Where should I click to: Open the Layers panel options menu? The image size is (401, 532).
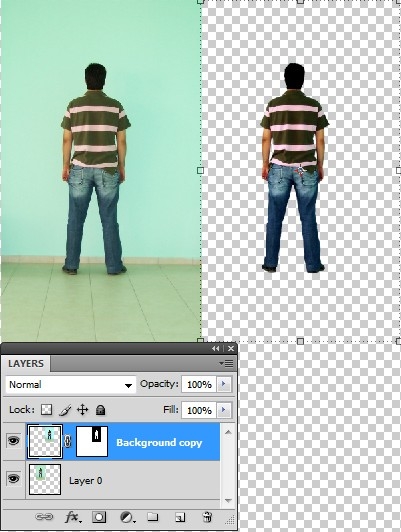(226, 363)
